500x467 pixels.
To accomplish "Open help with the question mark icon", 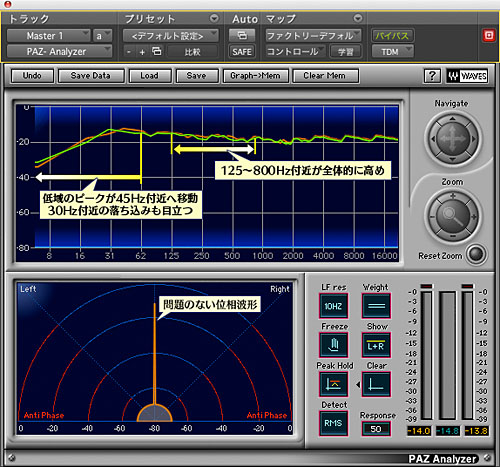I will 432,76.
